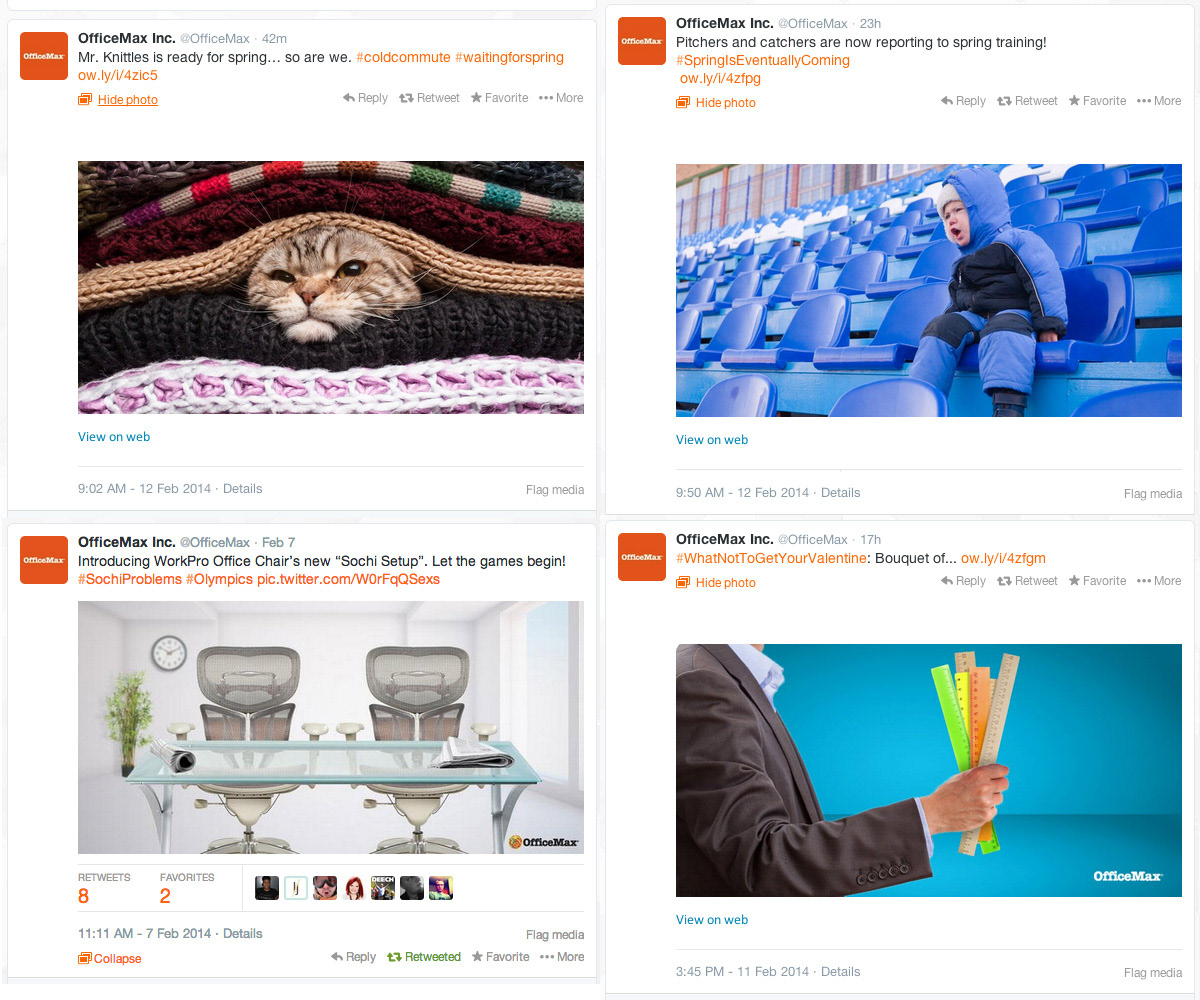Screen dimensions: 1200x1000
Task: Click View on web under cat photo
Action: (114, 437)
